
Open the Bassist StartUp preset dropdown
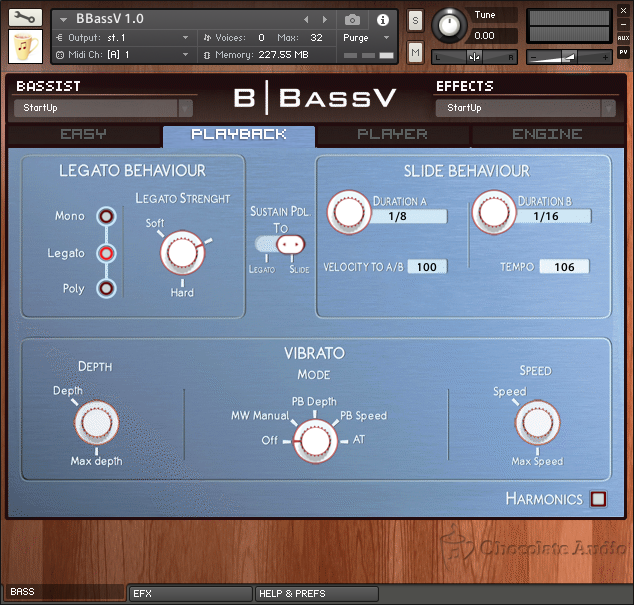pyautogui.click(x=103, y=108)
